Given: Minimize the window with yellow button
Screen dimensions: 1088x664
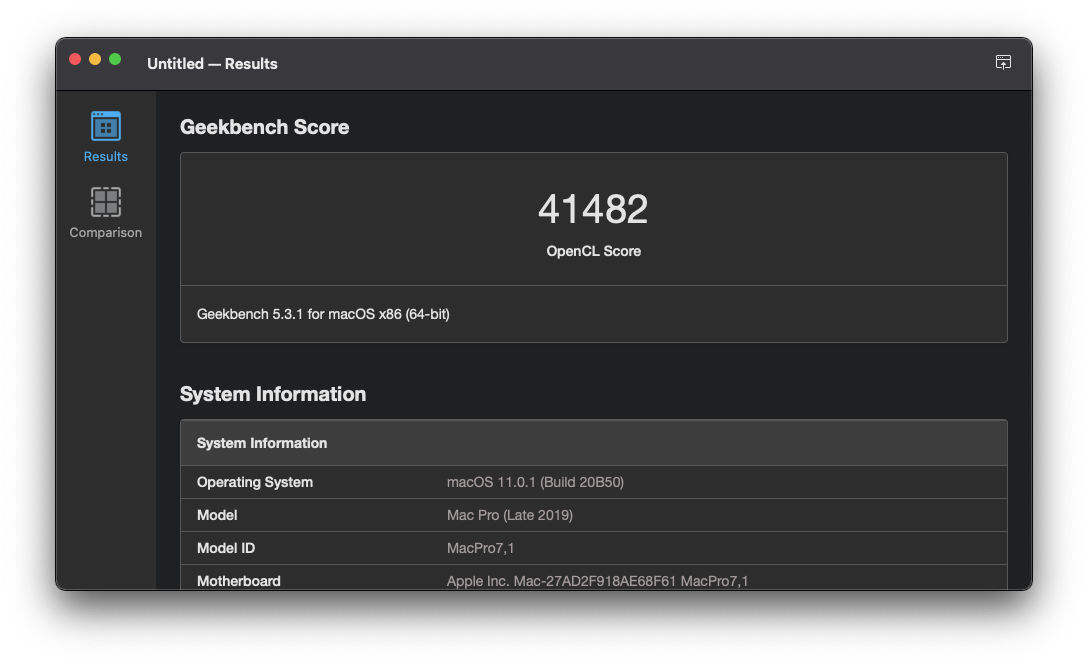Looking at the screenshot, I should pos(95,60).
